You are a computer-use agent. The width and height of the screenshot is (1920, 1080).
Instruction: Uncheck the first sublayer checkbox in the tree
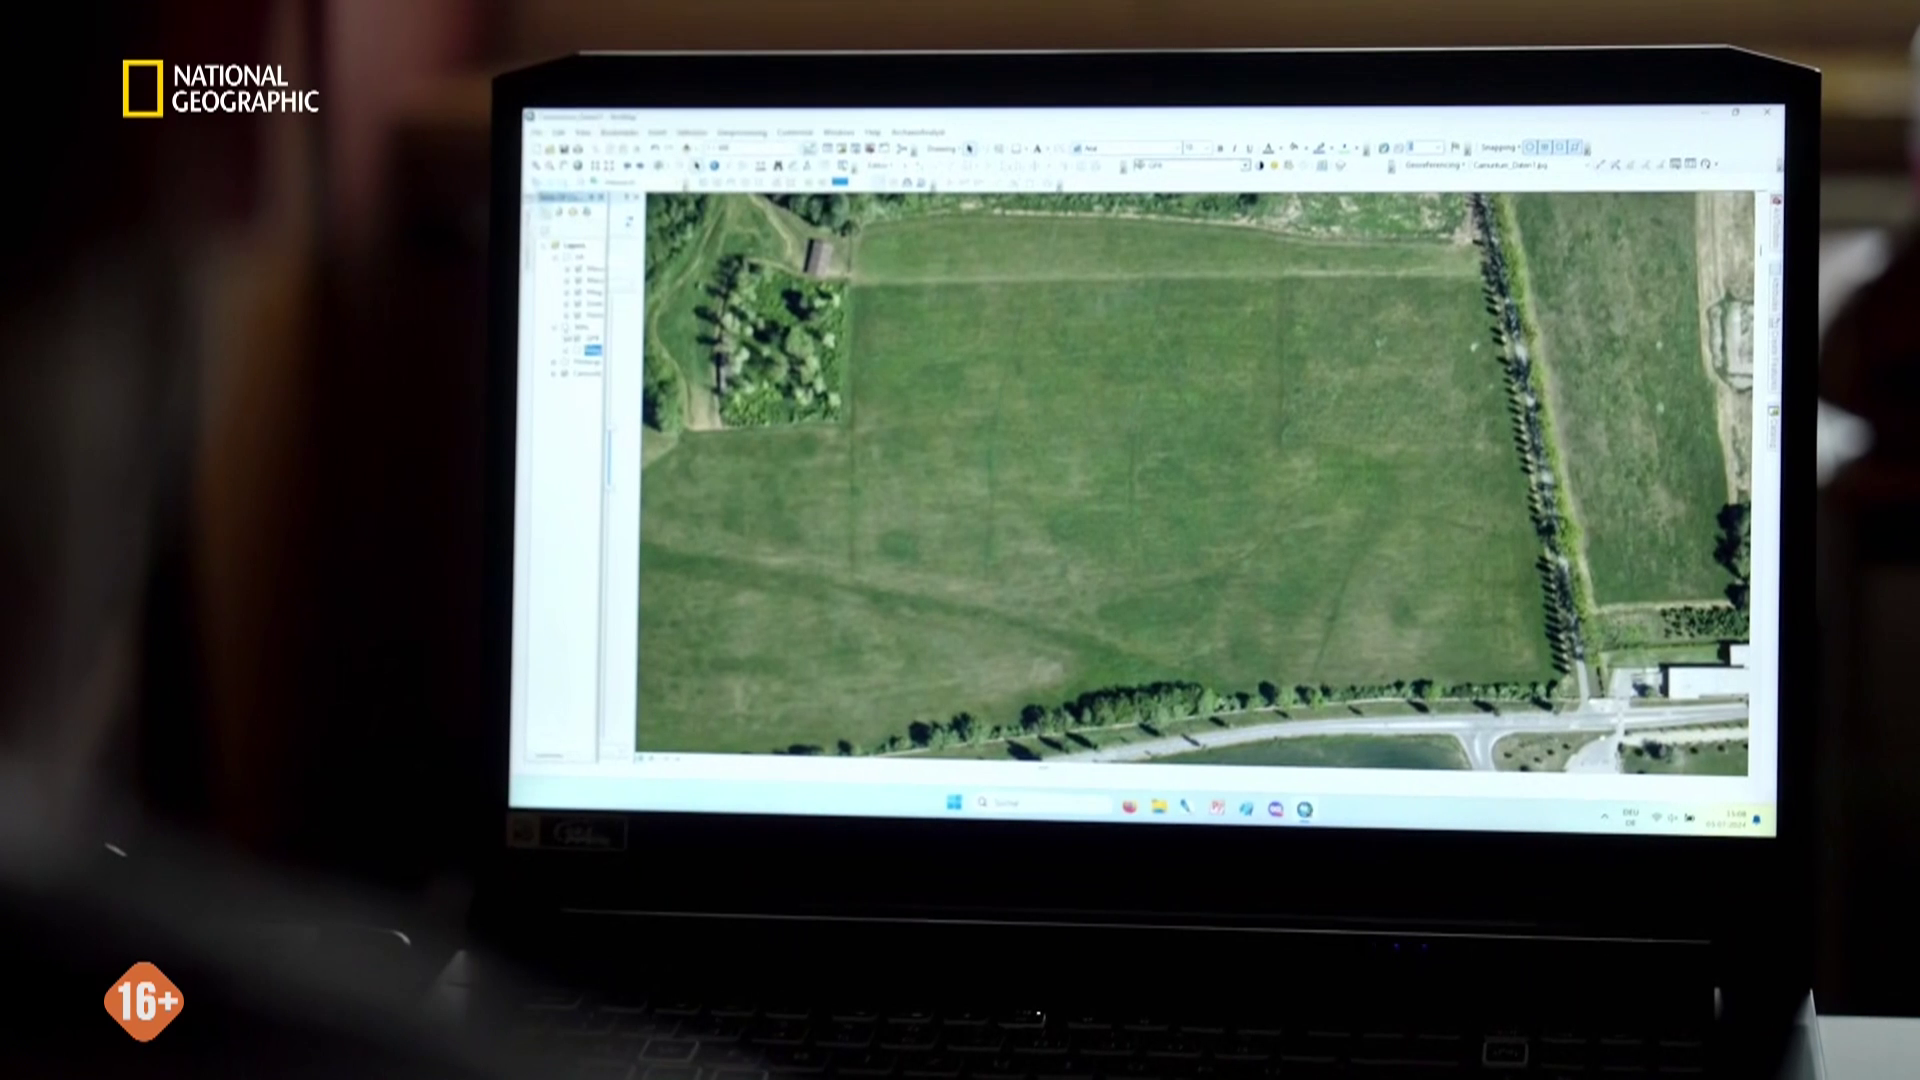[x=578, y=269]
